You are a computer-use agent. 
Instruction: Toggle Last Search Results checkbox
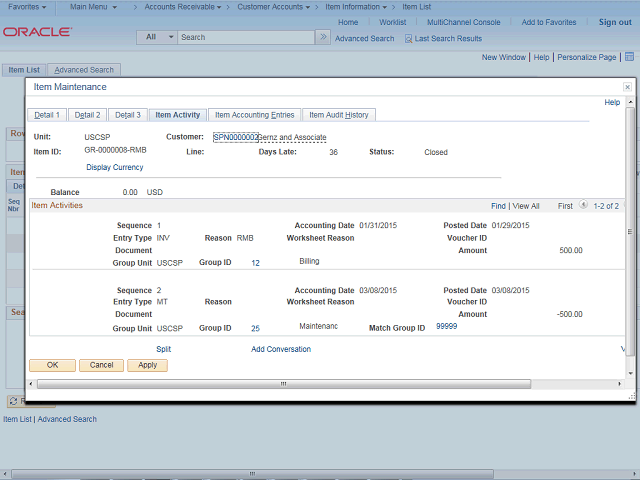point(408,38)
